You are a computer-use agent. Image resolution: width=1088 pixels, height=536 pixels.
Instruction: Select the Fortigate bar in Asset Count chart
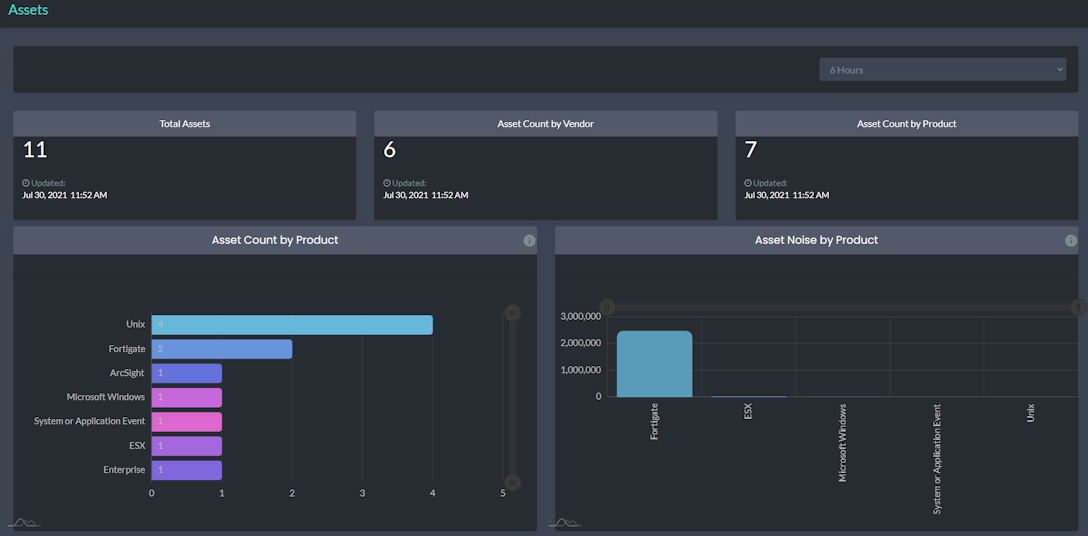(222, 349)
